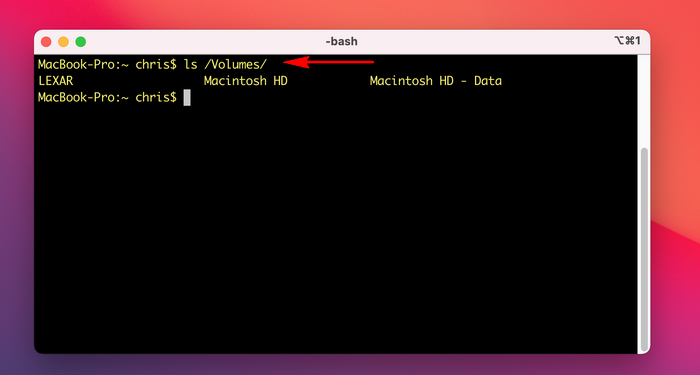This screenshot has width=700, height=375.
Task: Click the 'ls /Volumes/' command text
Action: pyautogui.click(x=225, y=64)
